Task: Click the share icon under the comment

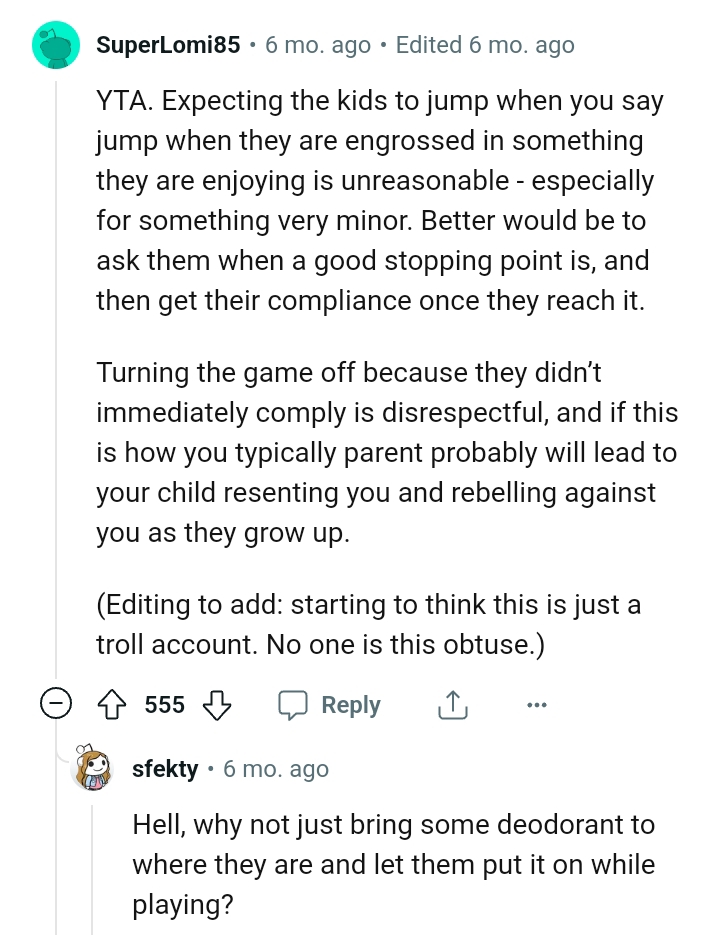Action: pyautogui.click(x=452, y=704)
